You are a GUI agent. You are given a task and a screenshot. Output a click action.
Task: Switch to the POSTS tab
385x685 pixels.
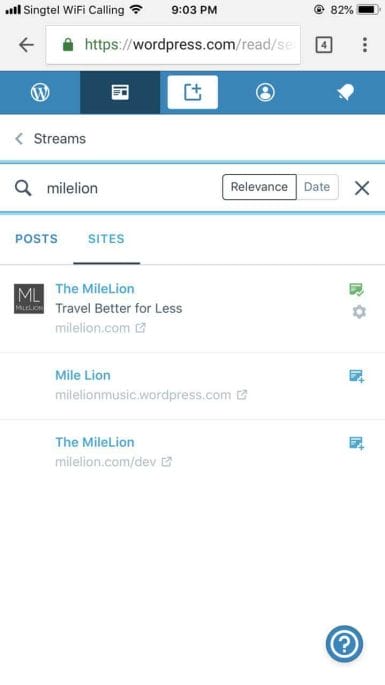(36, 239)
